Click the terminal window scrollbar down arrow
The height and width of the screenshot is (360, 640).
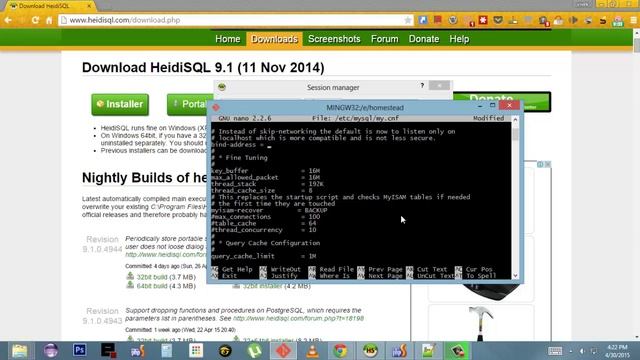pyautogui.click(x=515, y=276)
